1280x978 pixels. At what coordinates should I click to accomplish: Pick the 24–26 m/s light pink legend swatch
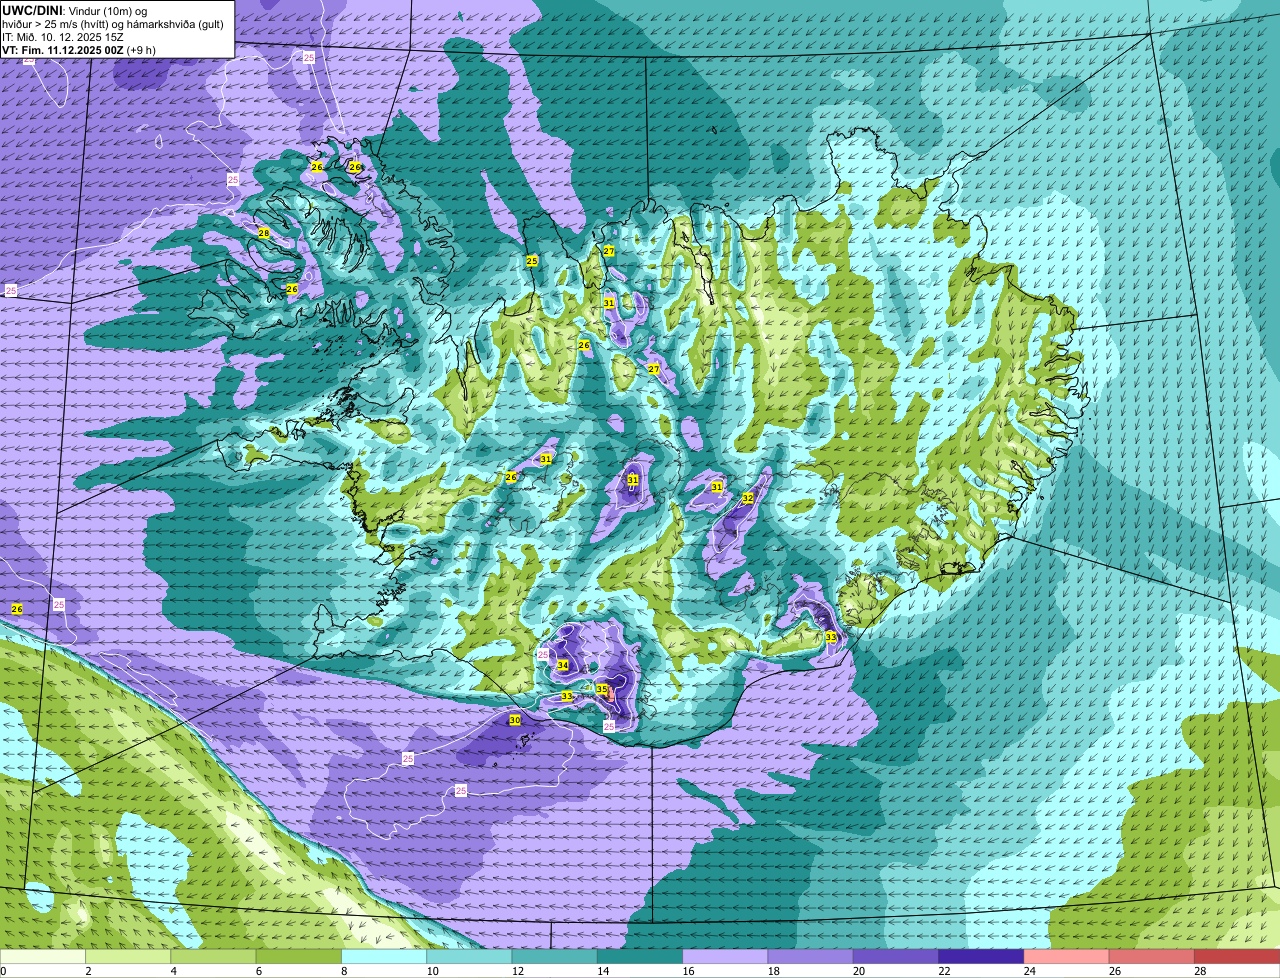[1065, 956]
